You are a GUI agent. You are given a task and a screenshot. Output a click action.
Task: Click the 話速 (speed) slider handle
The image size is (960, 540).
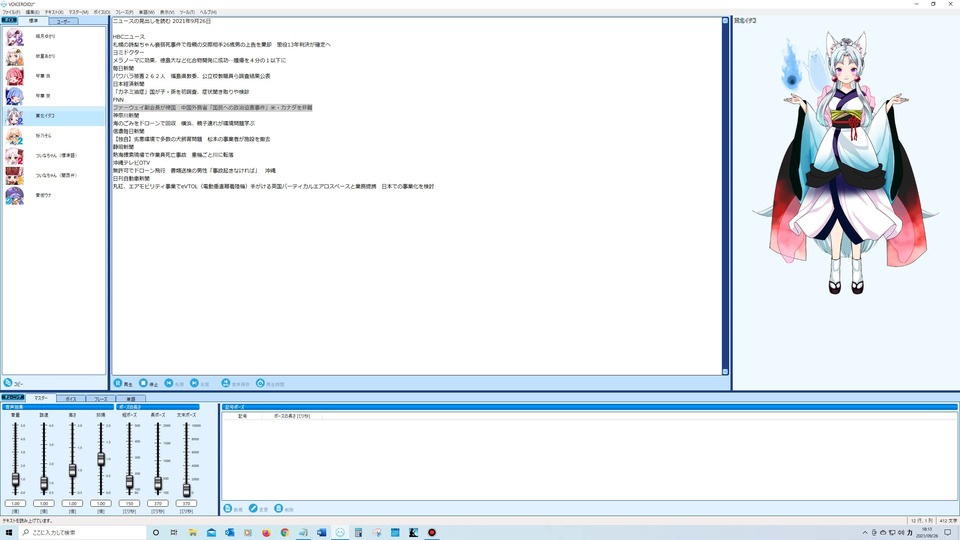click(x=44, y=484)
